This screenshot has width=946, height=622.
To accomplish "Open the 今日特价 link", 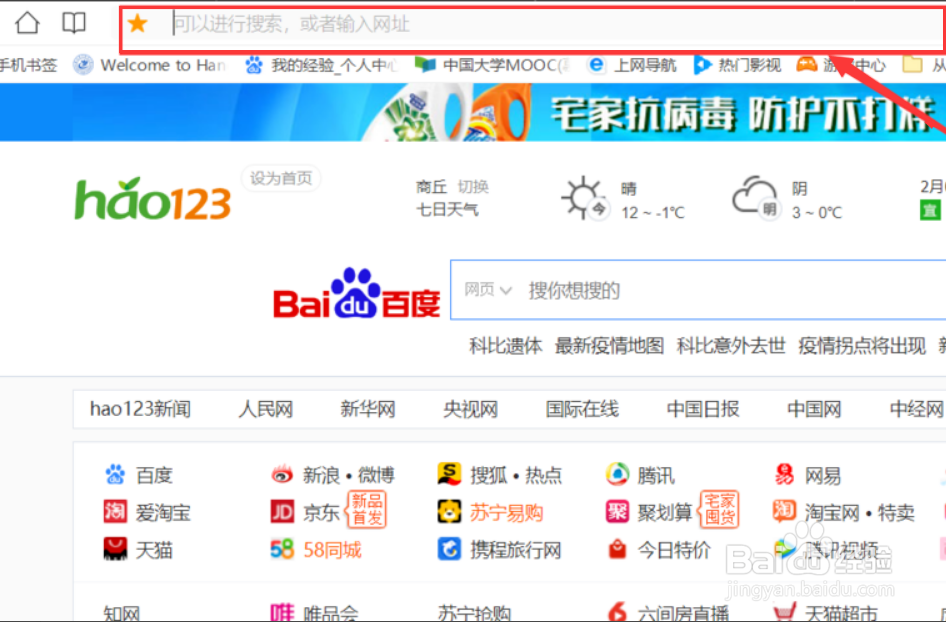I will pyautogui.click(x=674, y=550).
